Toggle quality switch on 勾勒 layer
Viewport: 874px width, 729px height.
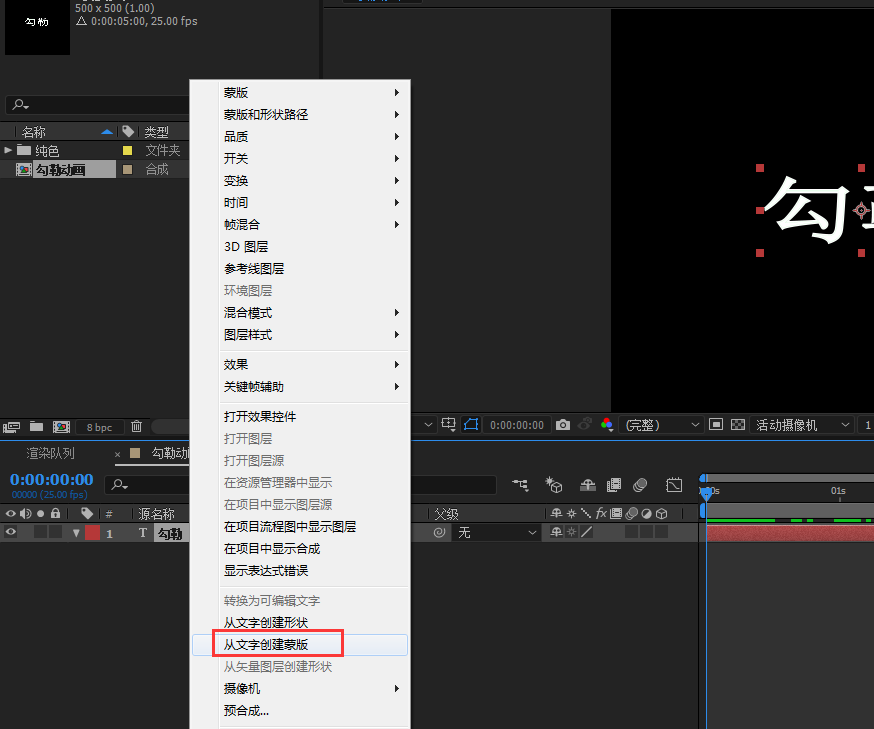coord(586,532)
